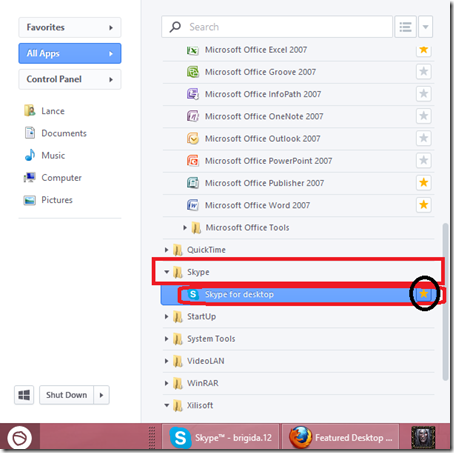Launch Microsoft Office Groove 2007 icon

tap(193, 72)
